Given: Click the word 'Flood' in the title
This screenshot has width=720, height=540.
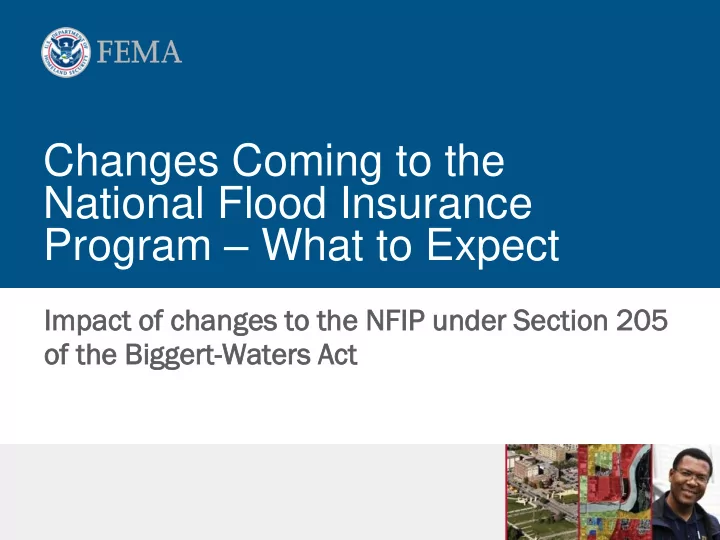Looking at the screenshot, I should tap(272, 202).
